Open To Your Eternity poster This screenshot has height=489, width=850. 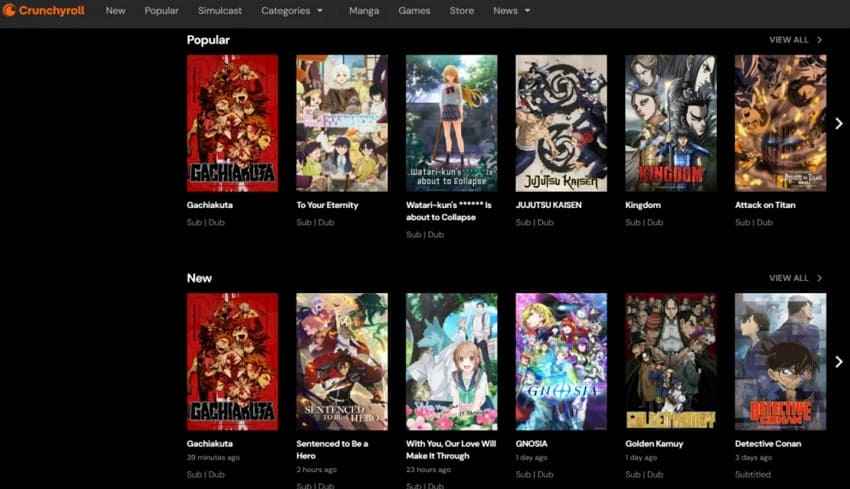point(342,123)
